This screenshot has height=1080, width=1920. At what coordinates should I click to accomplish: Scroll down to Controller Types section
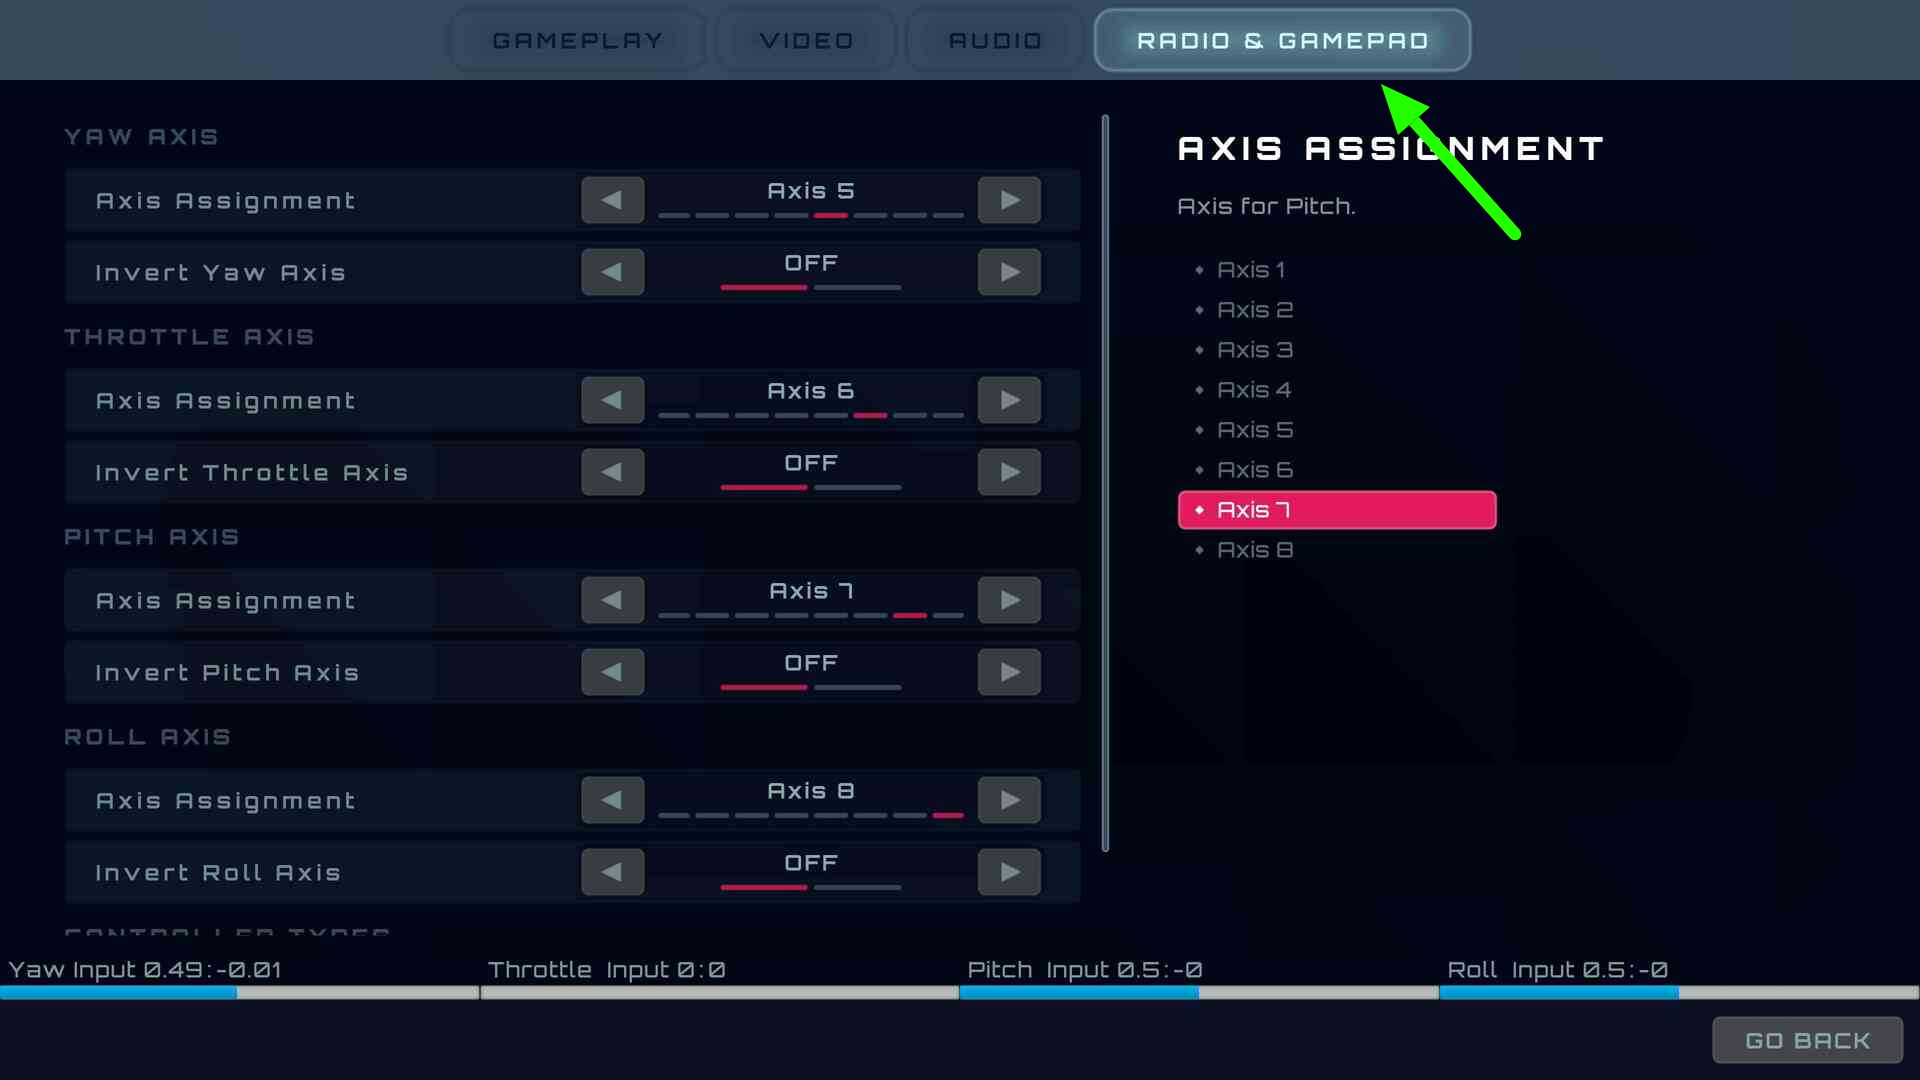coord(228,932)
